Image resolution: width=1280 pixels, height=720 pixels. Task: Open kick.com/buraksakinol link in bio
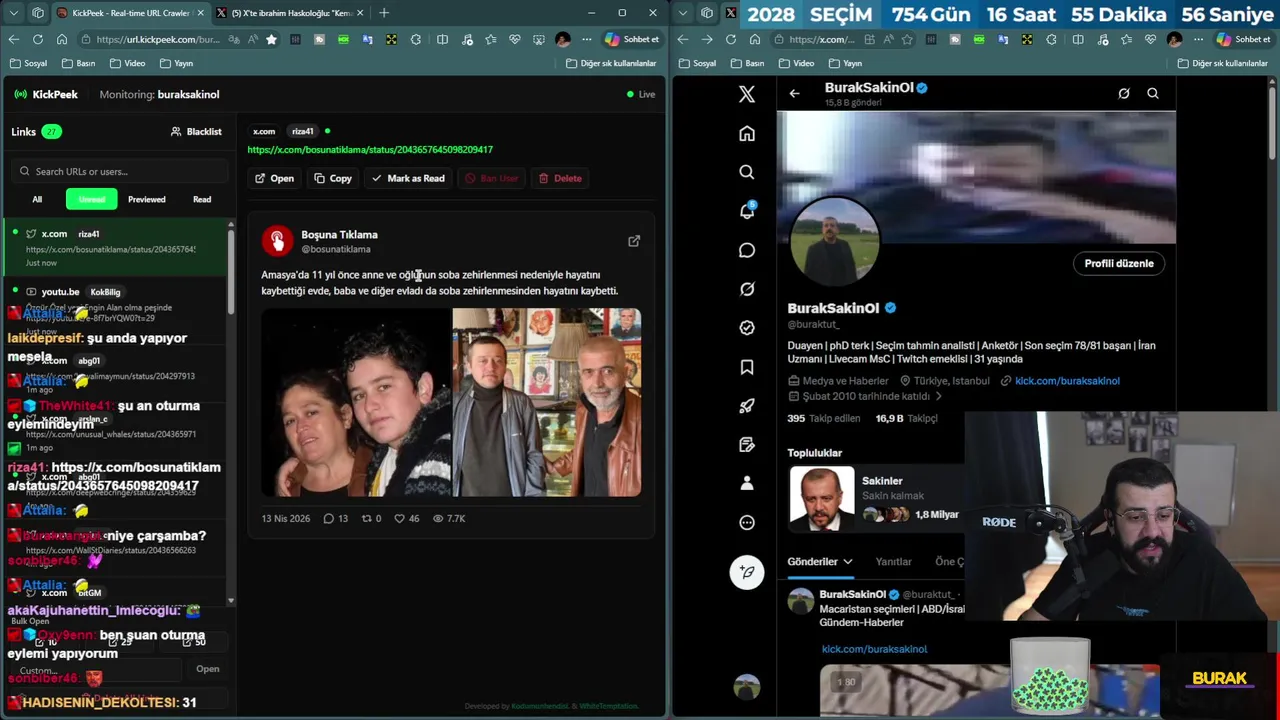pos(1067,381)
